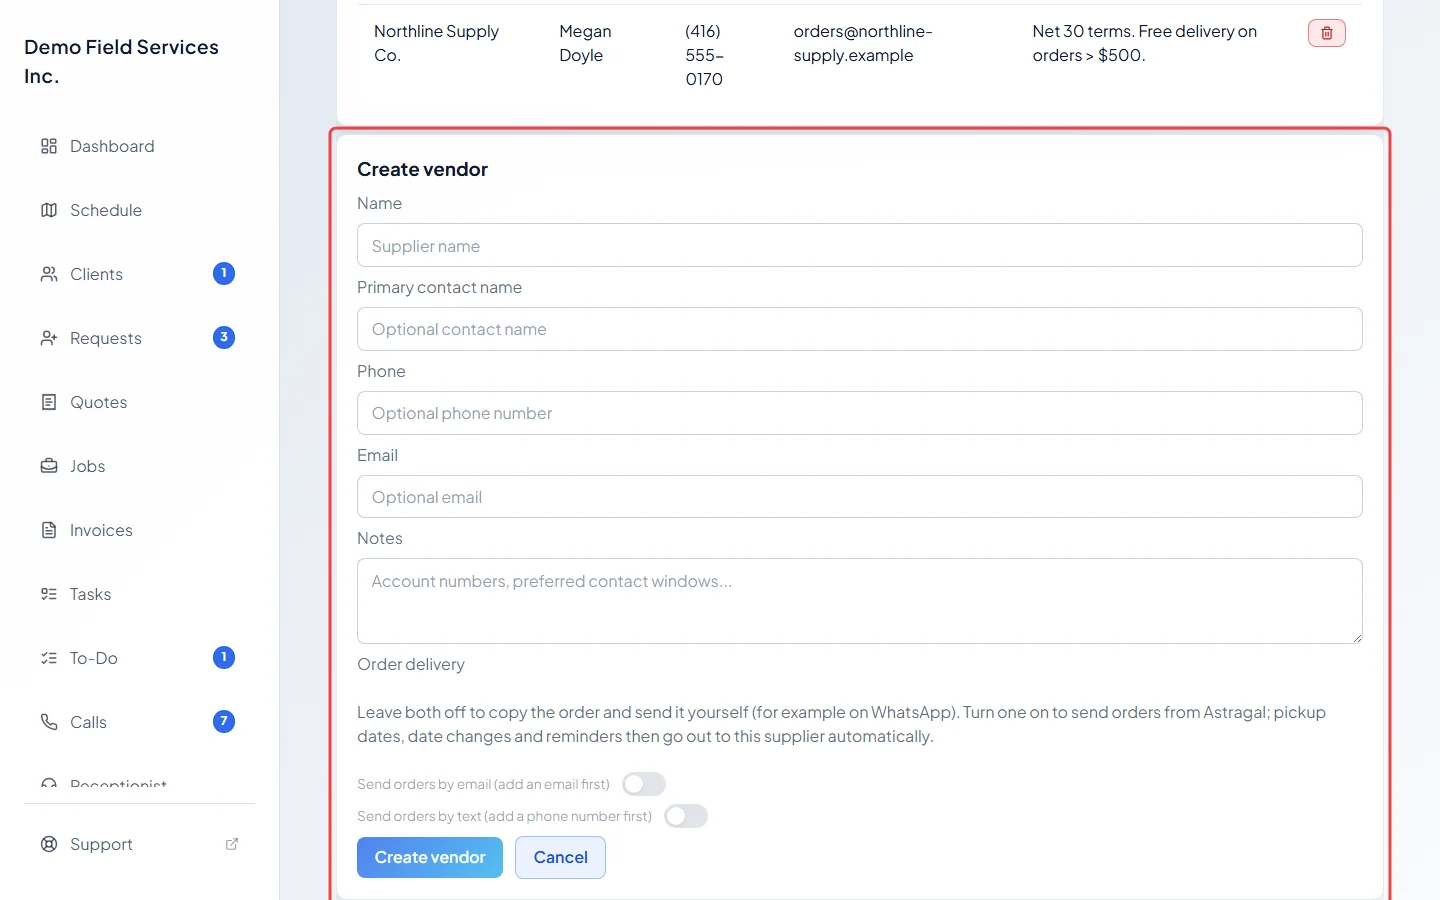Go to the Schedule page

pyautogui.click(x=140, y=210)
